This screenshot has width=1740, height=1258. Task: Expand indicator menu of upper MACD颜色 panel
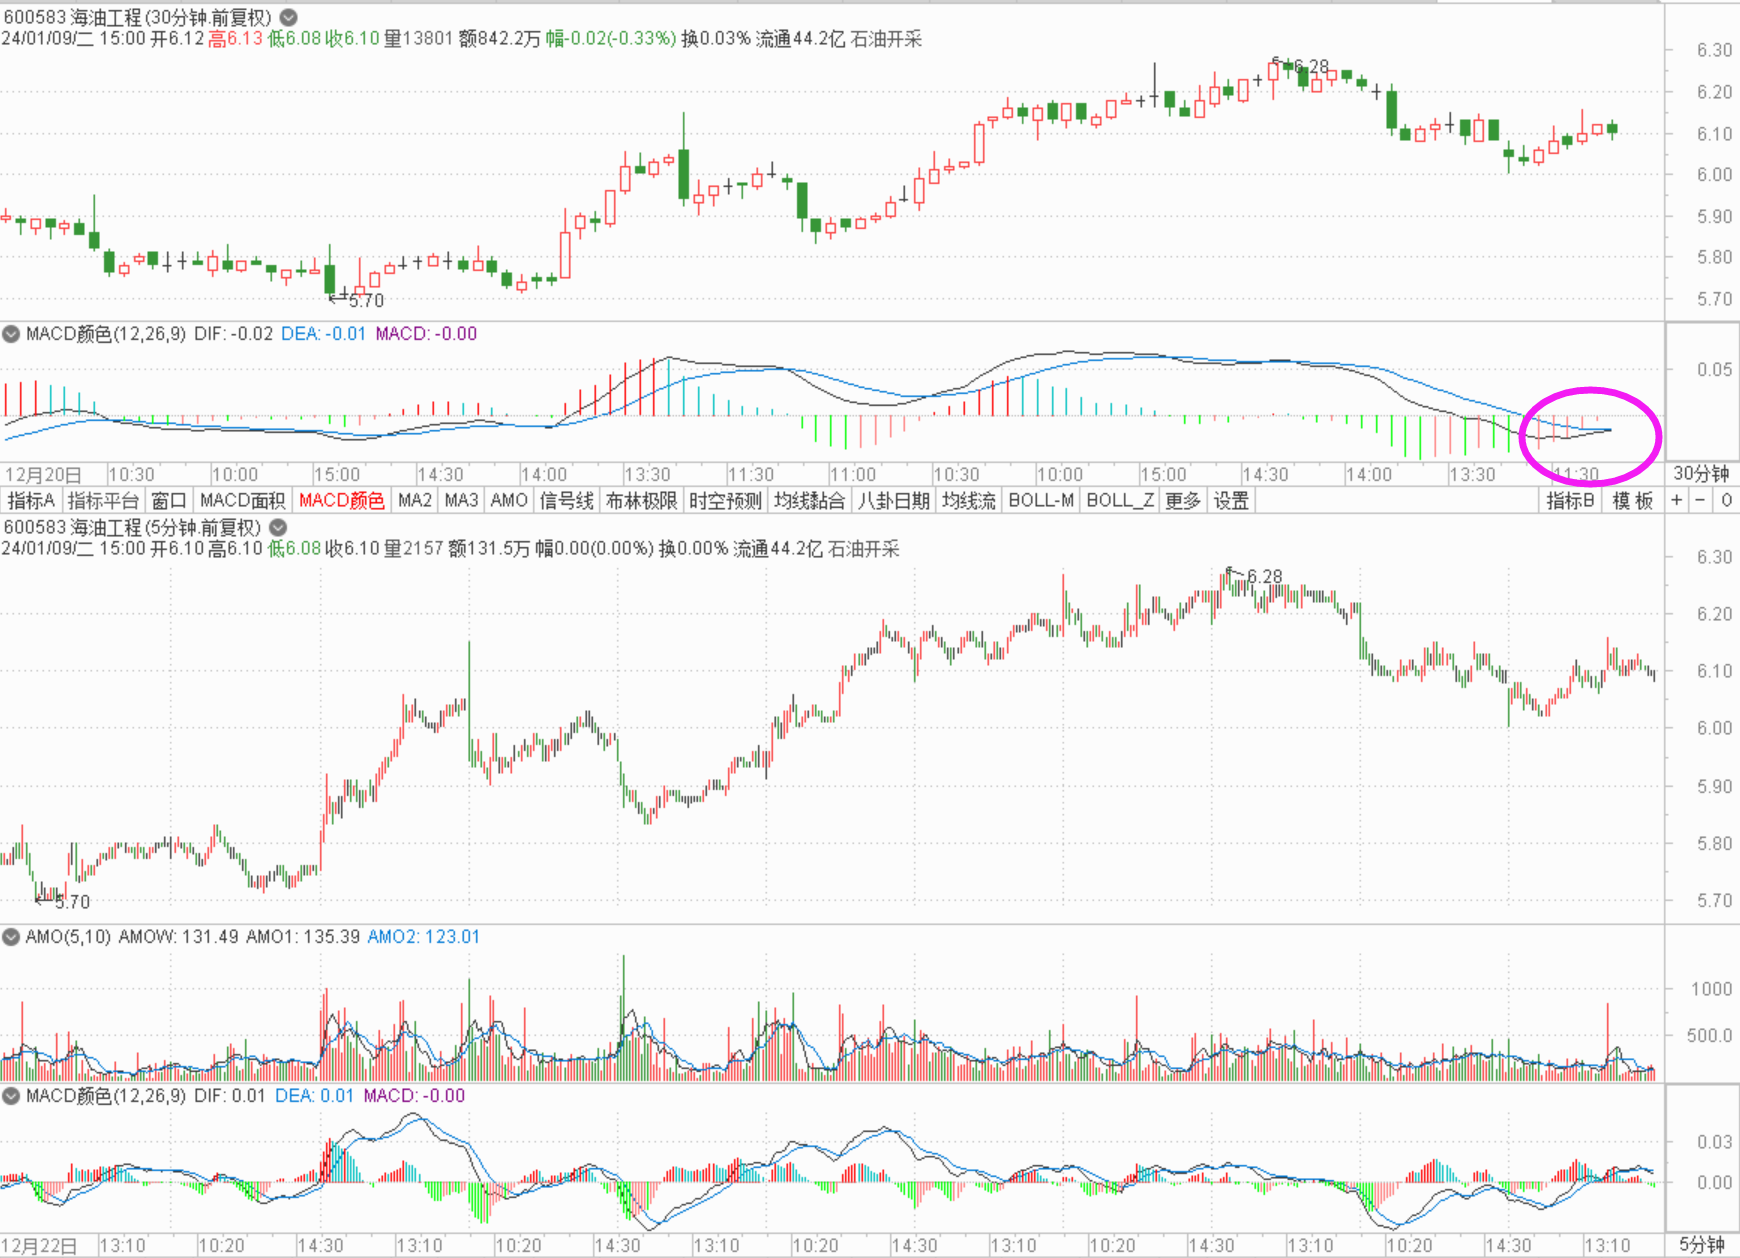pos(11,334)
